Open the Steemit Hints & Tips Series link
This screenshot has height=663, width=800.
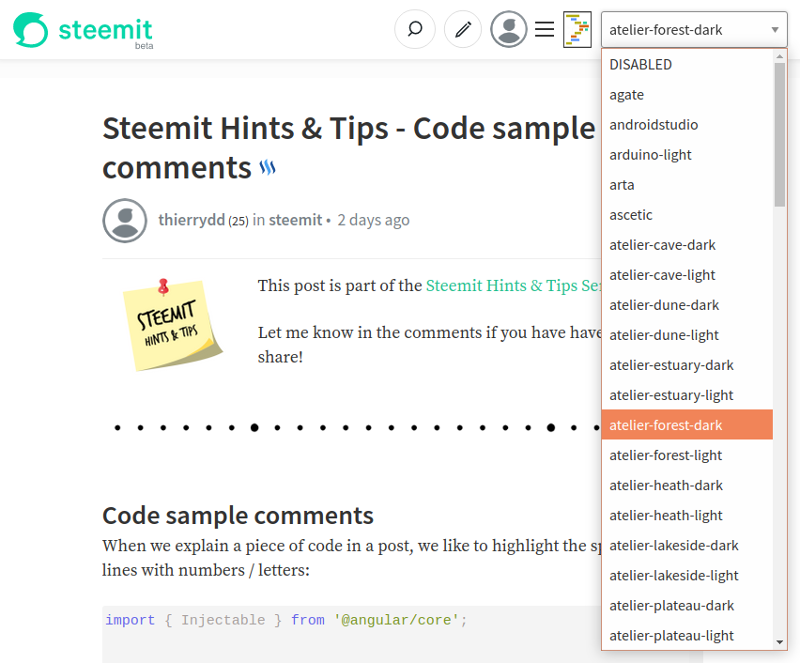[x=513, y=285]
